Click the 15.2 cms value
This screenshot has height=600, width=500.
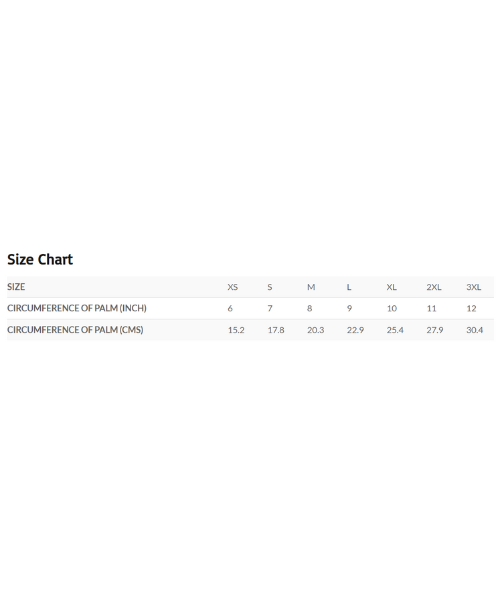pos(236,330)
